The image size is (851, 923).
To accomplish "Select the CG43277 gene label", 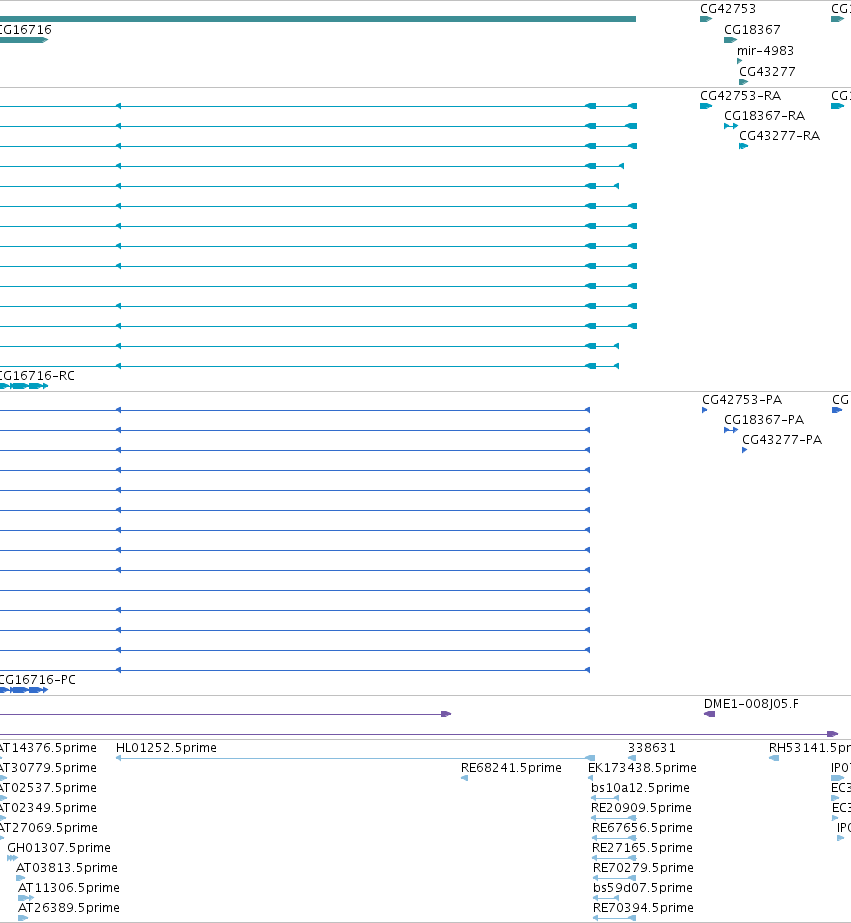I will pos(767,72).
